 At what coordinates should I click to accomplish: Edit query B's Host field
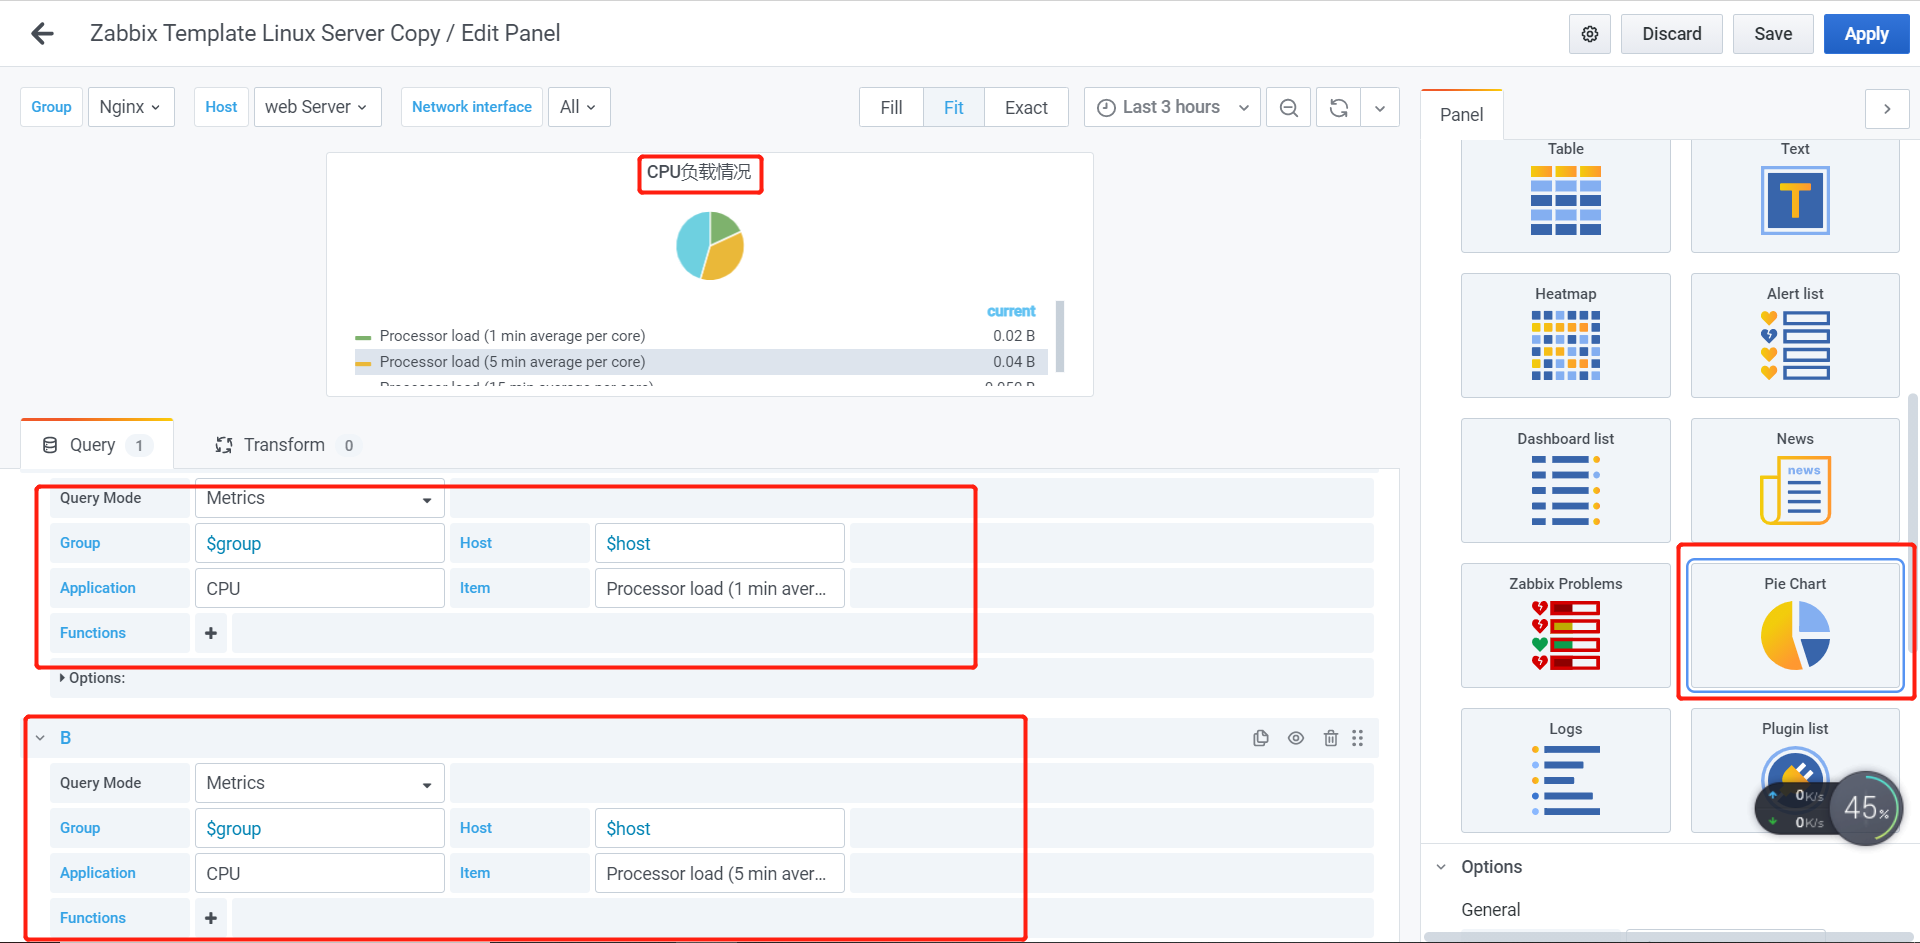click(720, 828)
